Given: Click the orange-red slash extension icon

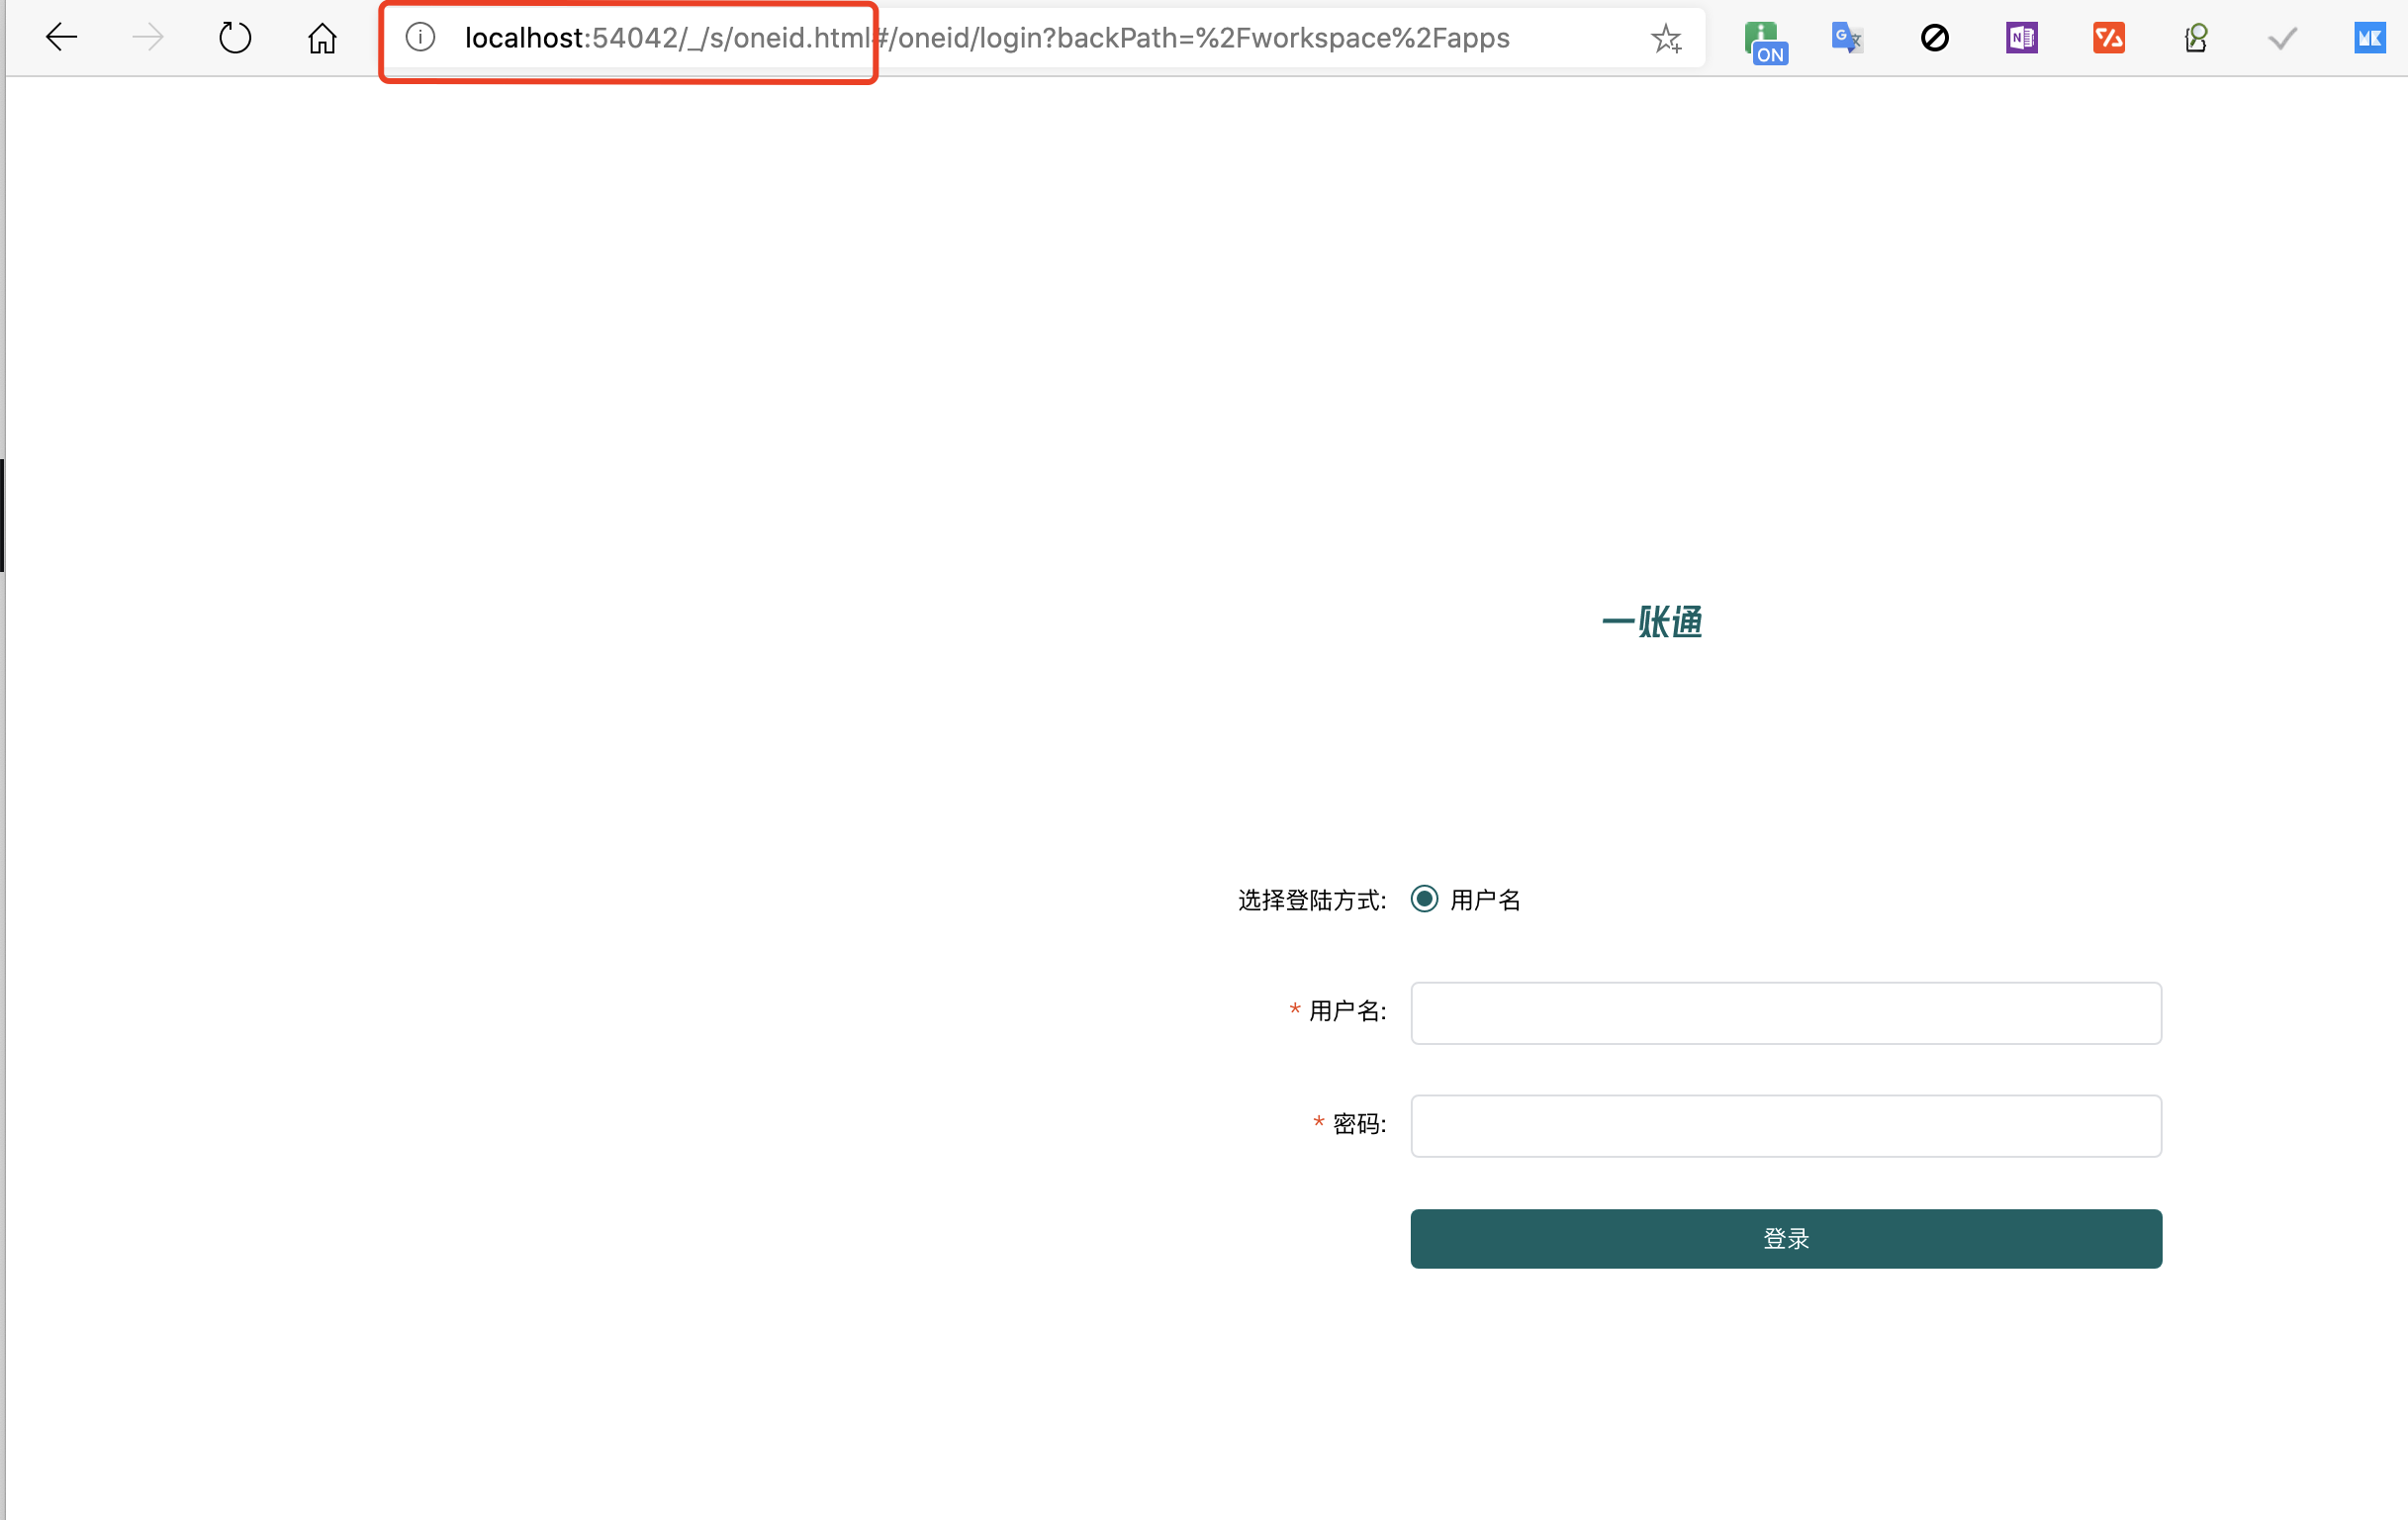Looking at the screenshot, I should pyautogui.click(x=2108, y=38).
